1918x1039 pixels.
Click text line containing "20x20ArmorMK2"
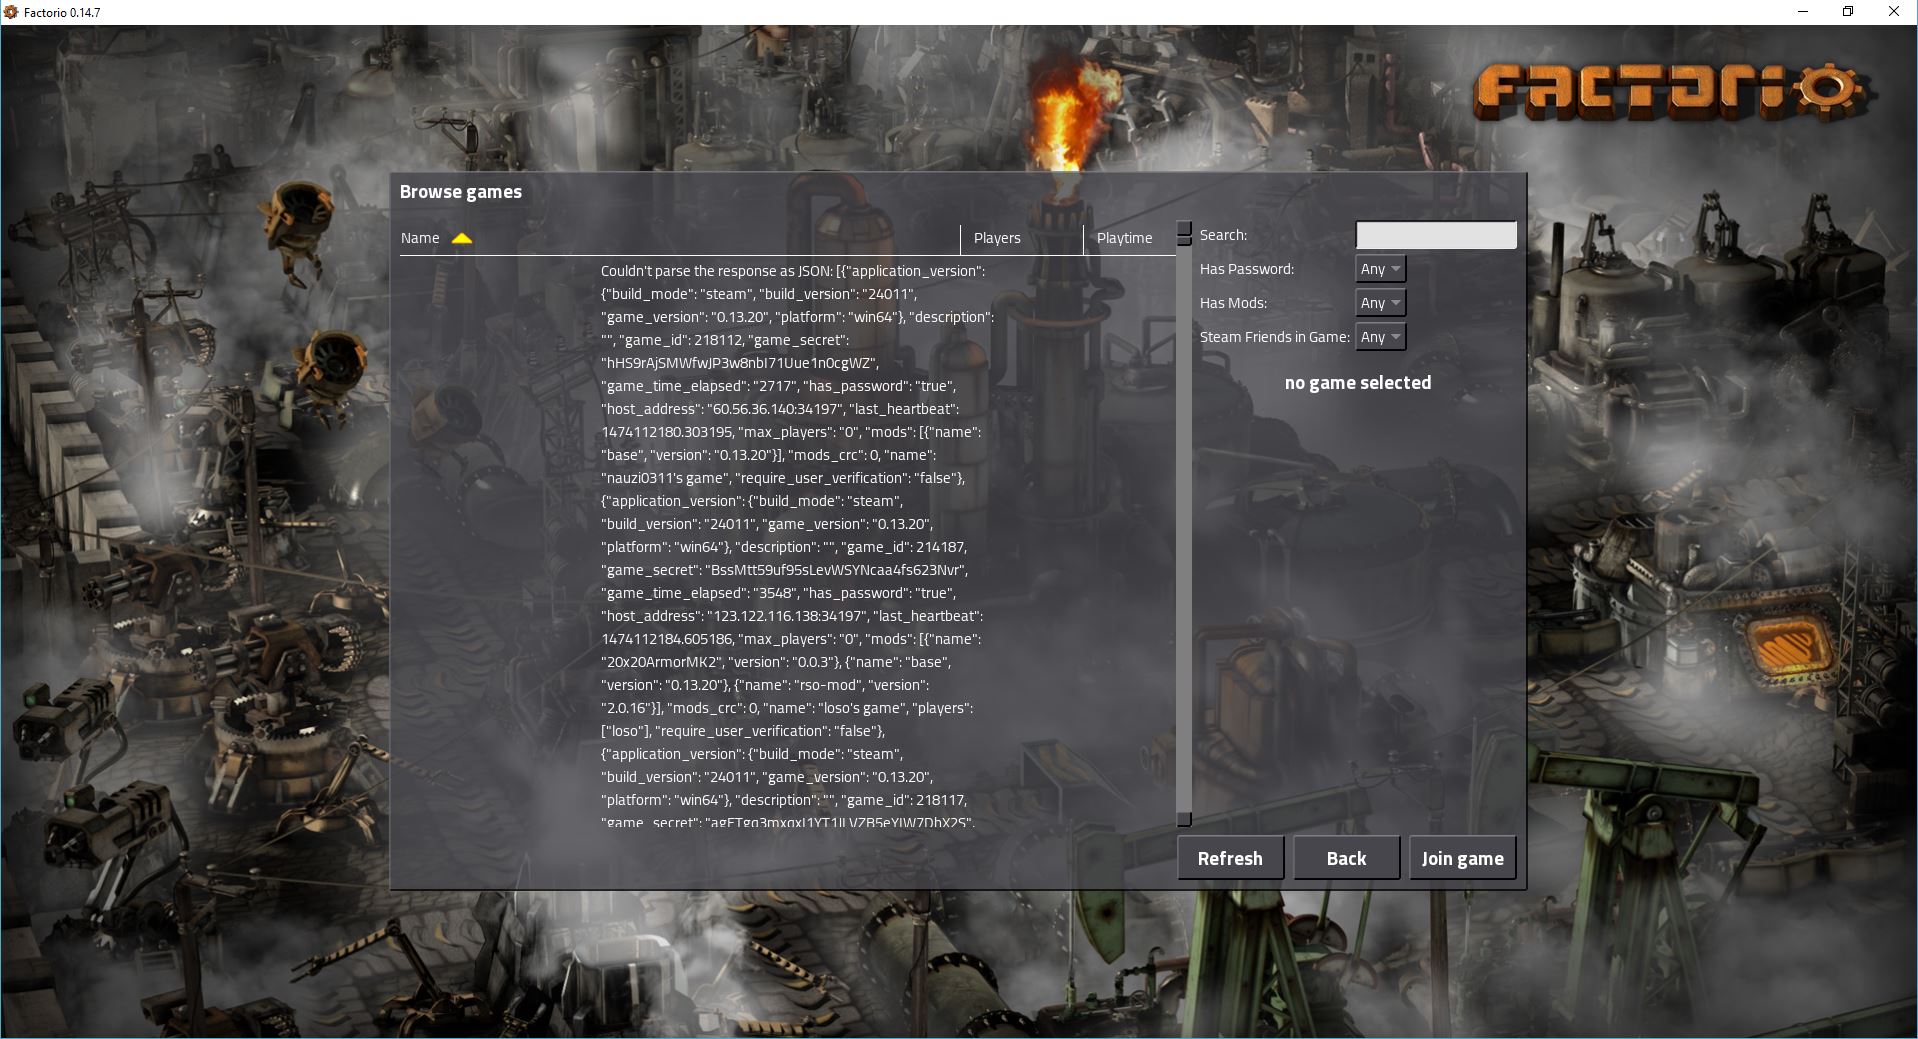[x=776, y=662]
